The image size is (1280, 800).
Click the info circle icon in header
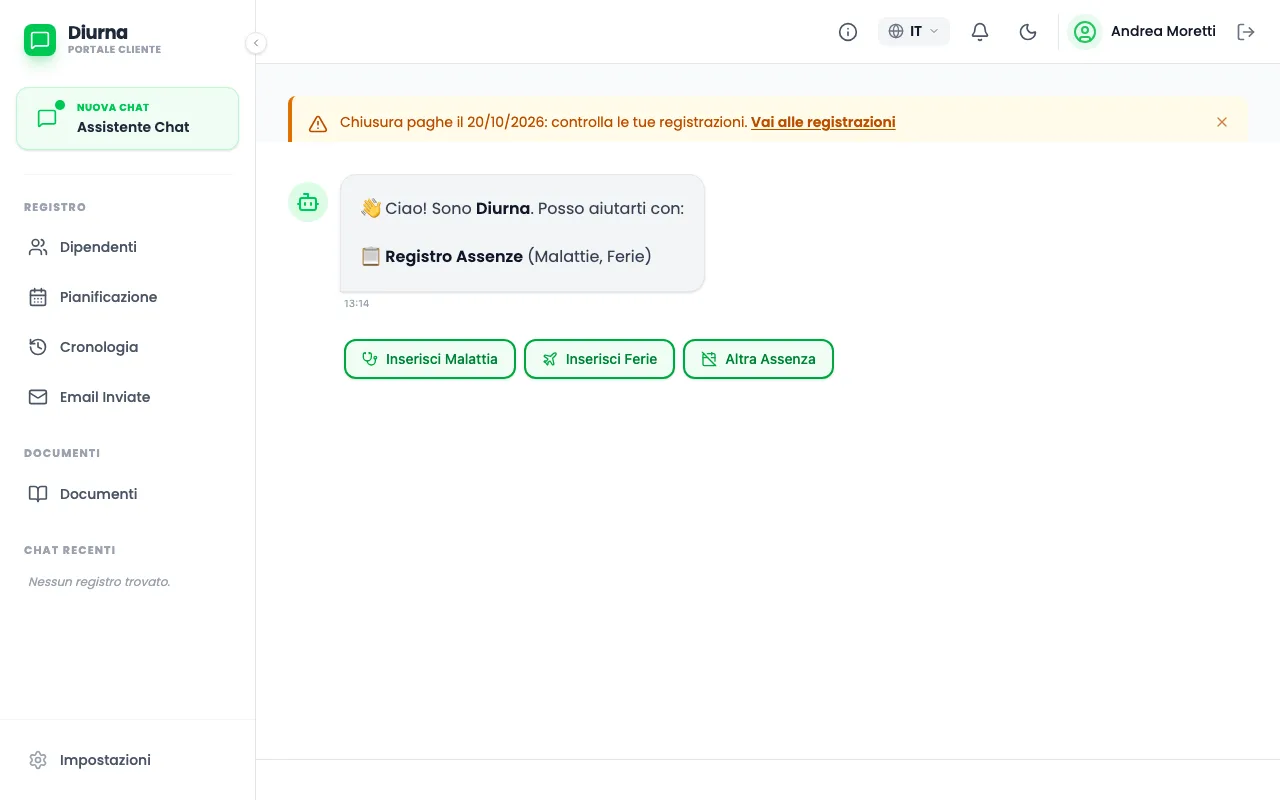click(848, 32)
